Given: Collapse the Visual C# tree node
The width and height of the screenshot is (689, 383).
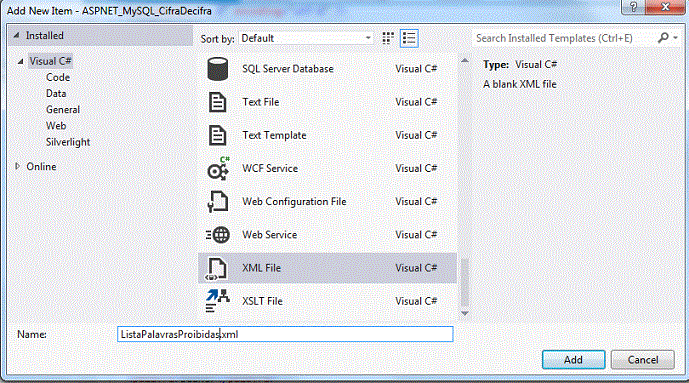Looking at the screenshot, I should coord(20,61).
